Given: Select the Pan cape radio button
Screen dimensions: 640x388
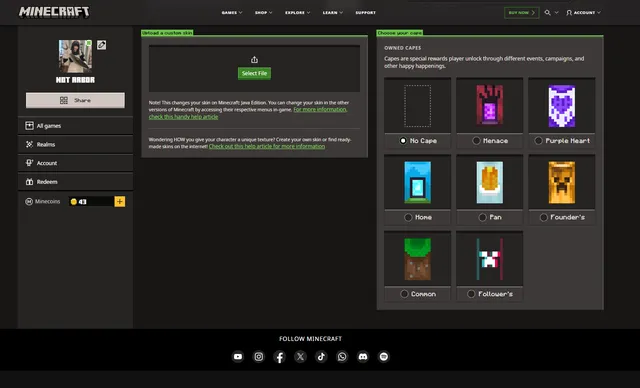Looking at the screenshot, I should 482,217.
